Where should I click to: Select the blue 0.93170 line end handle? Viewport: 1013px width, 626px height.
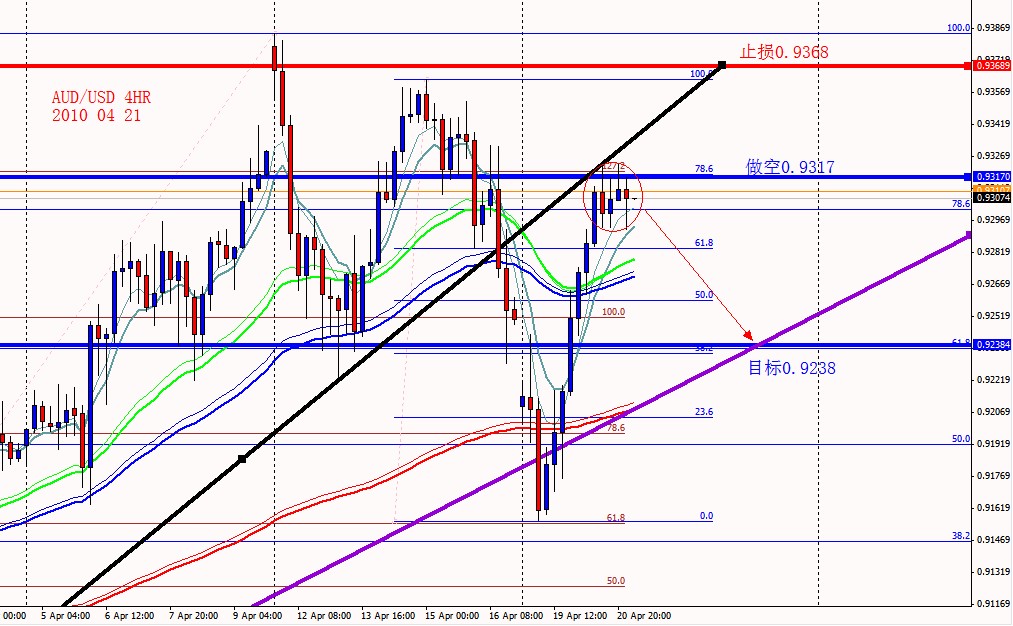968,176
